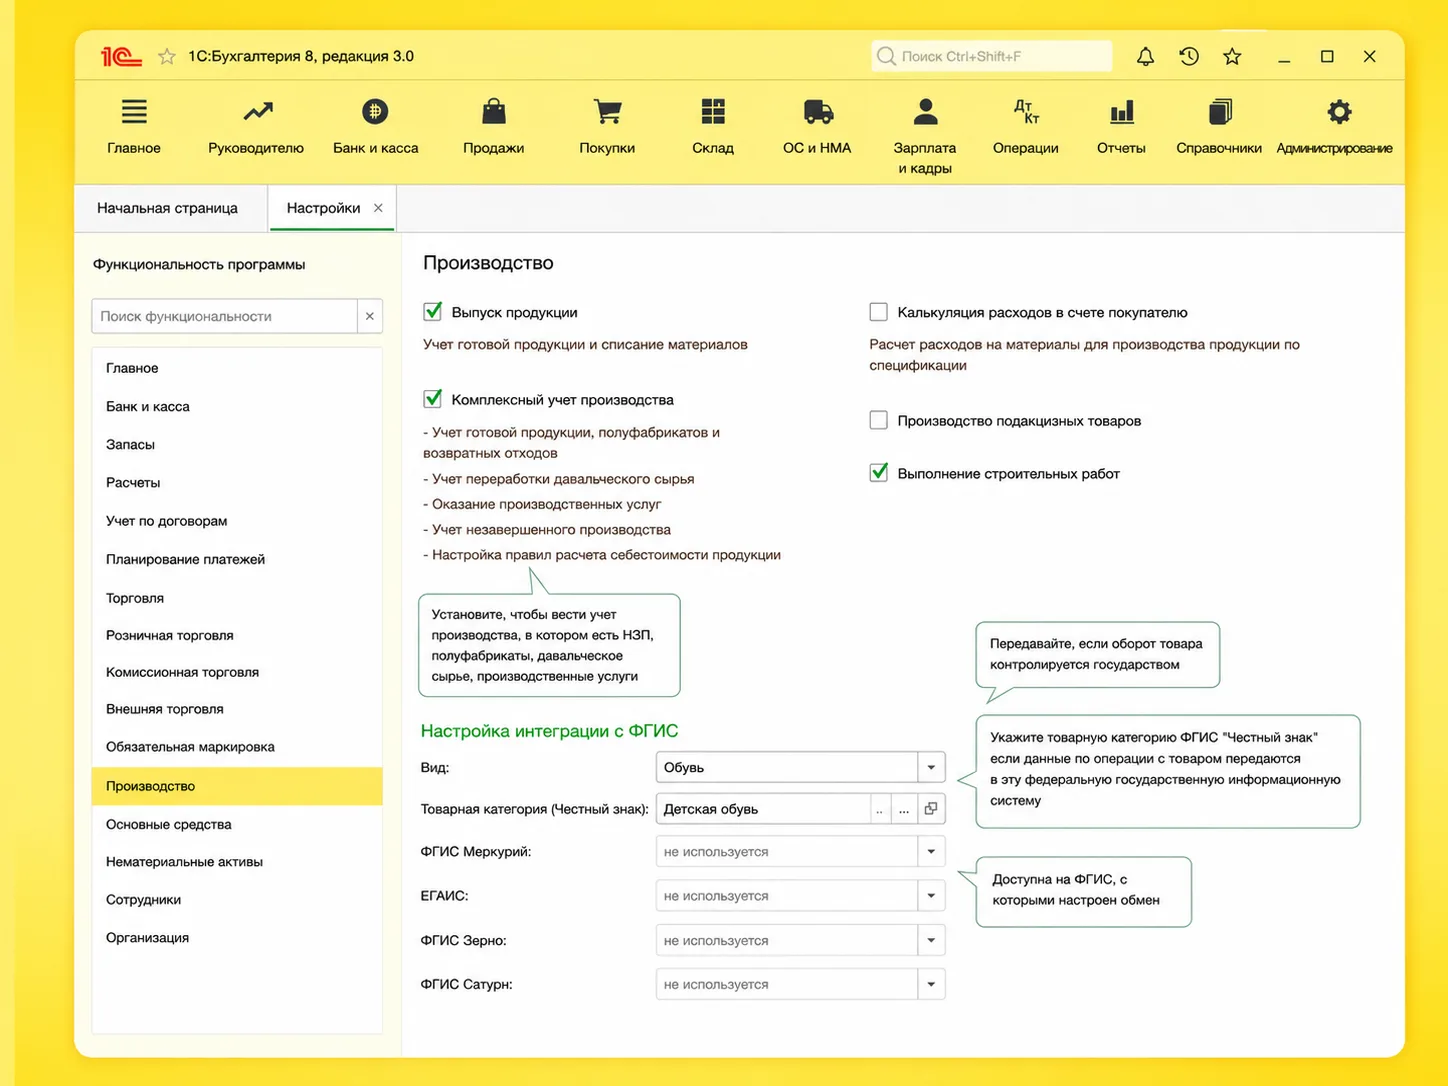Viewport: 1448px width, 1086px height.
Task: Select Обязательная маркировка list item
Action: point(237,747)
